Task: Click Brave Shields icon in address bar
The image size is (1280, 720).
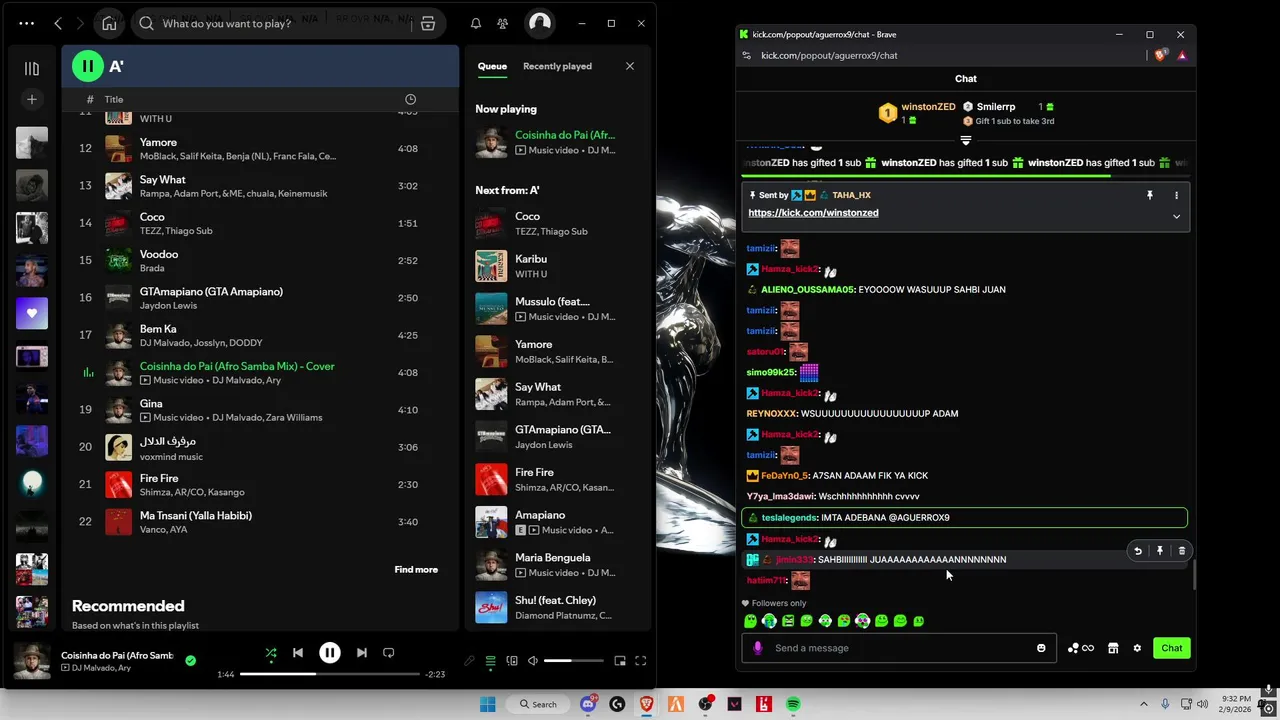Action: click(1160, 56)
